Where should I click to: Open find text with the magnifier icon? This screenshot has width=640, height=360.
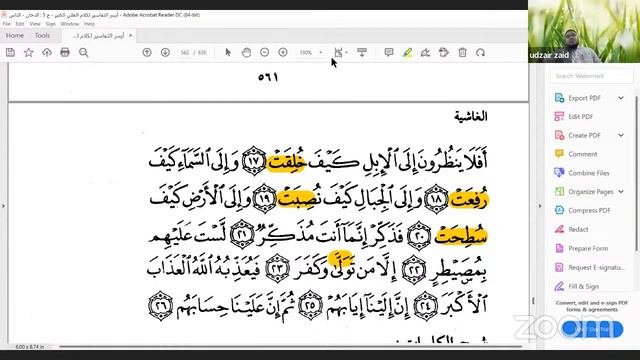point(84,52)
